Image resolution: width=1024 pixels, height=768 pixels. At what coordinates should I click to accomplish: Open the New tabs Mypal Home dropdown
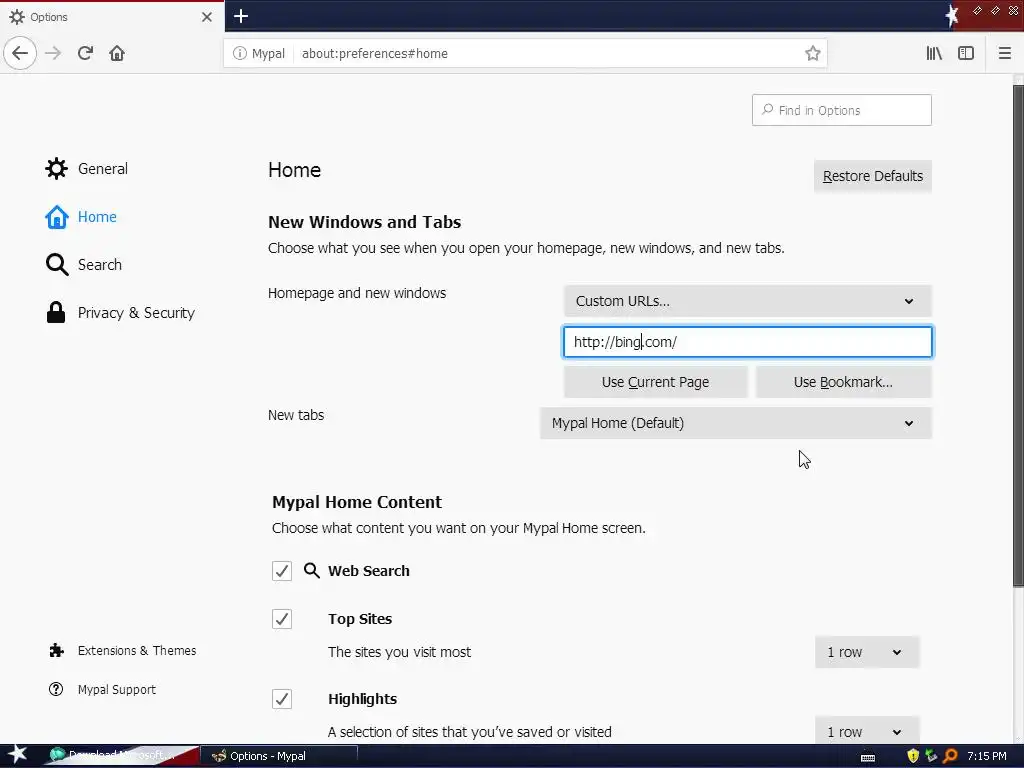(735, 423)
